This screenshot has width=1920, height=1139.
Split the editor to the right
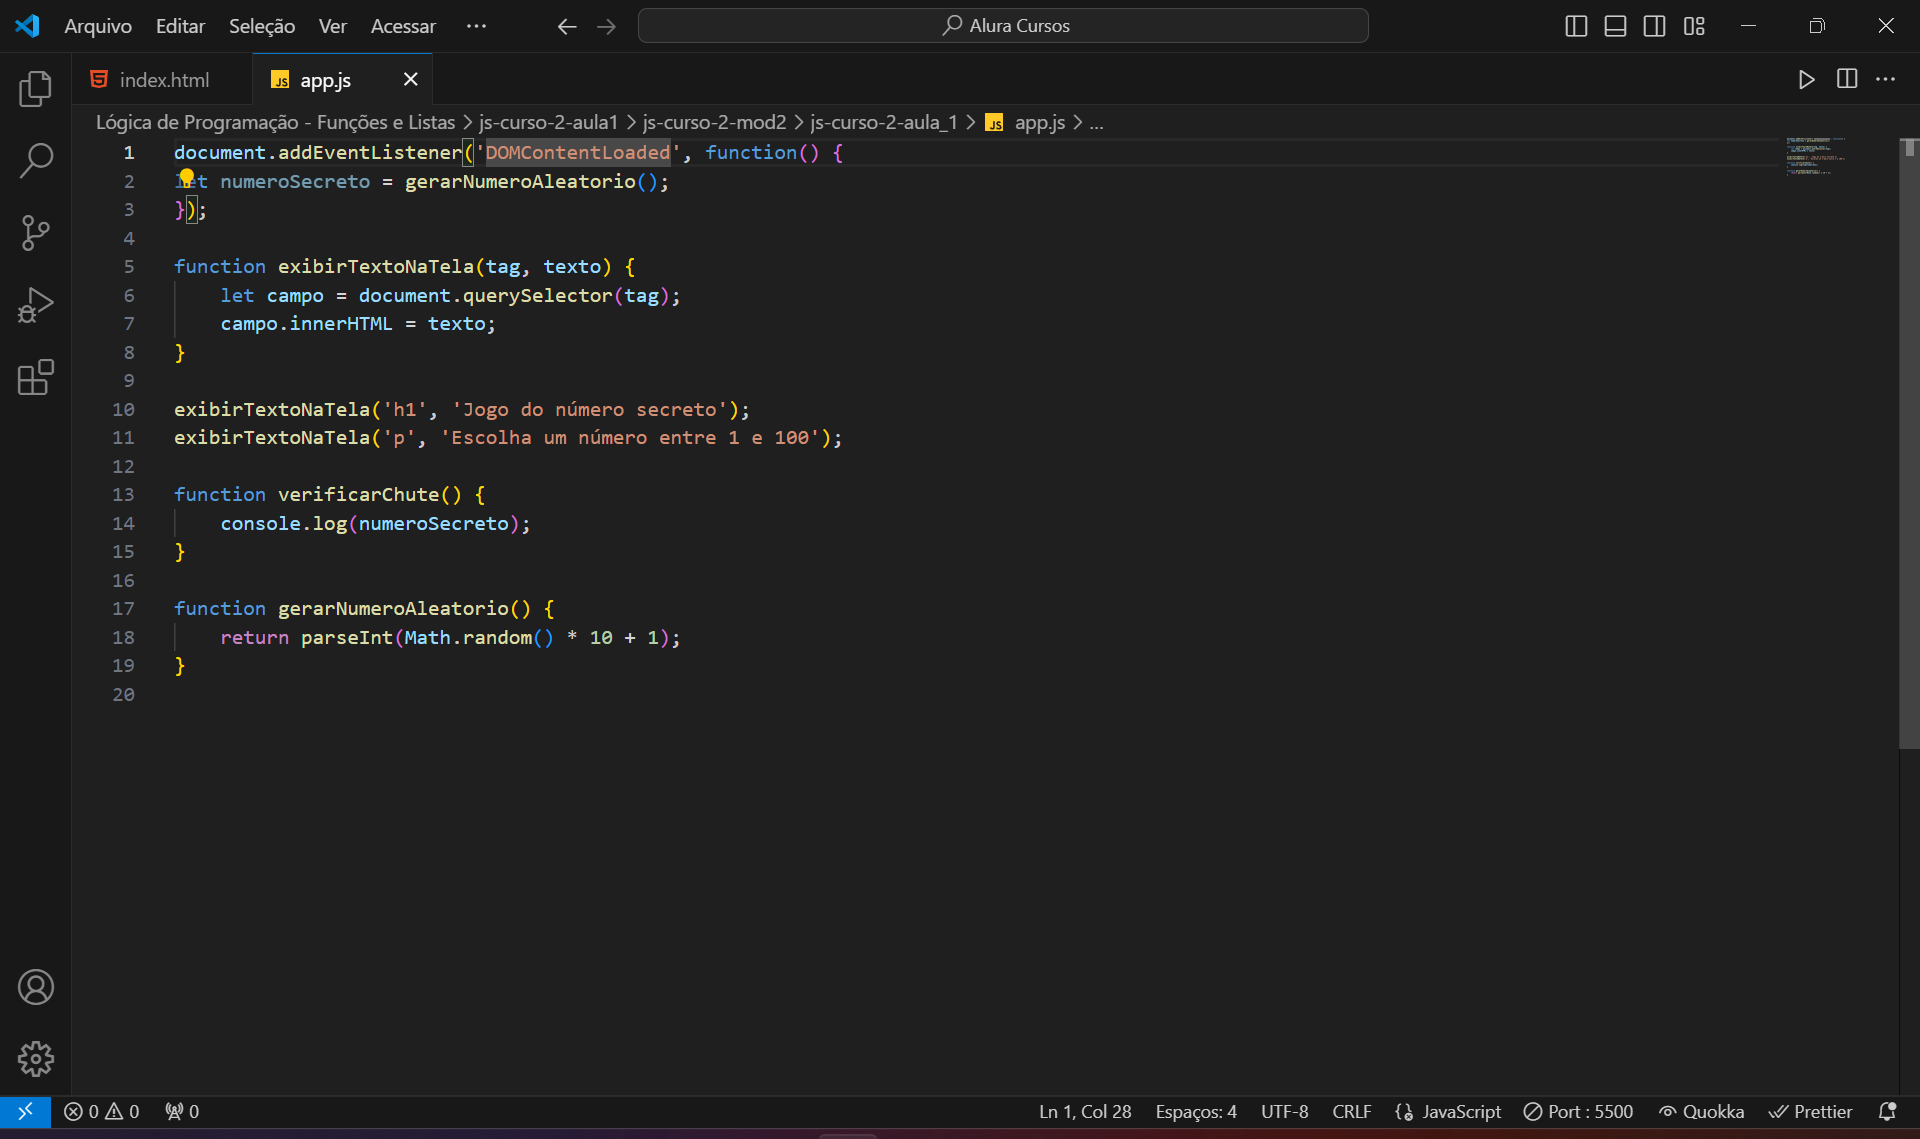pos(1846,79)
